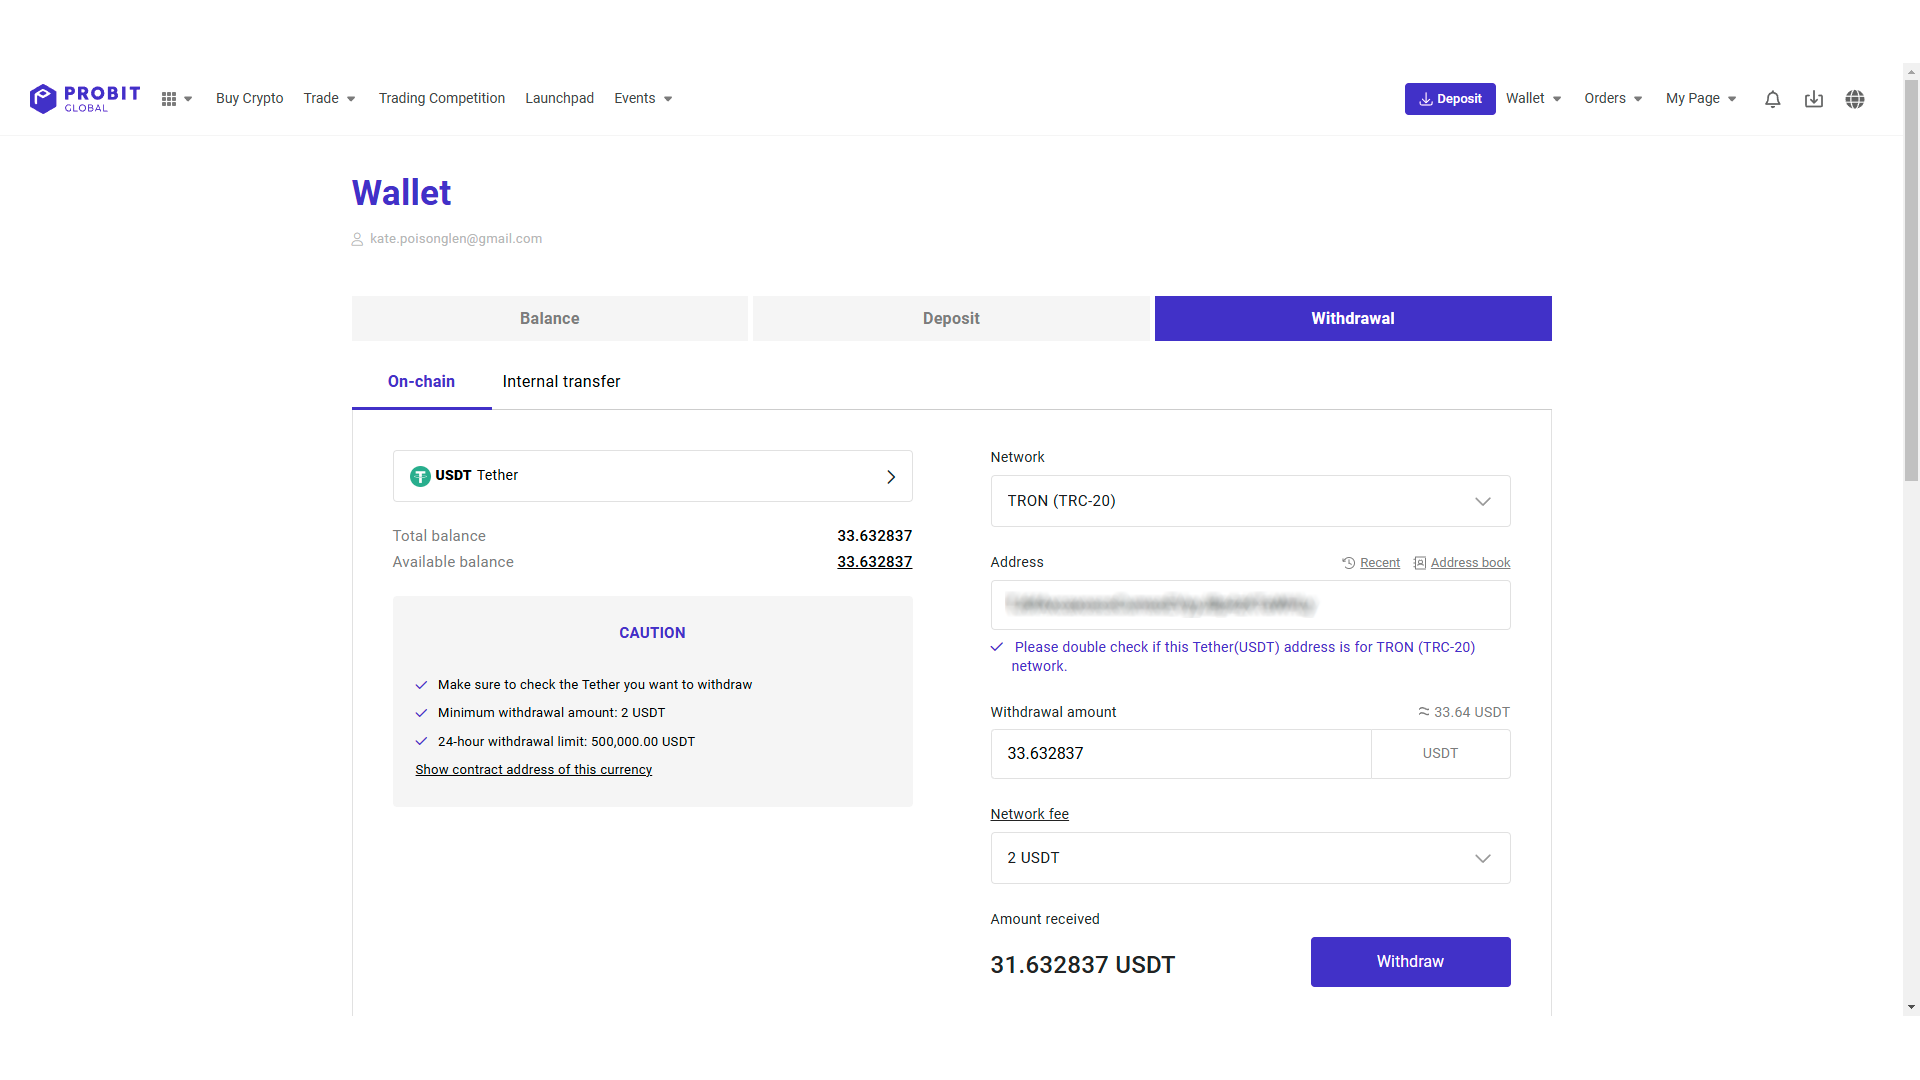Click the 31.632837 USDT amount received
Image resolution: width=1920 pixels, height=1080 pixels.
point(1082,965)
